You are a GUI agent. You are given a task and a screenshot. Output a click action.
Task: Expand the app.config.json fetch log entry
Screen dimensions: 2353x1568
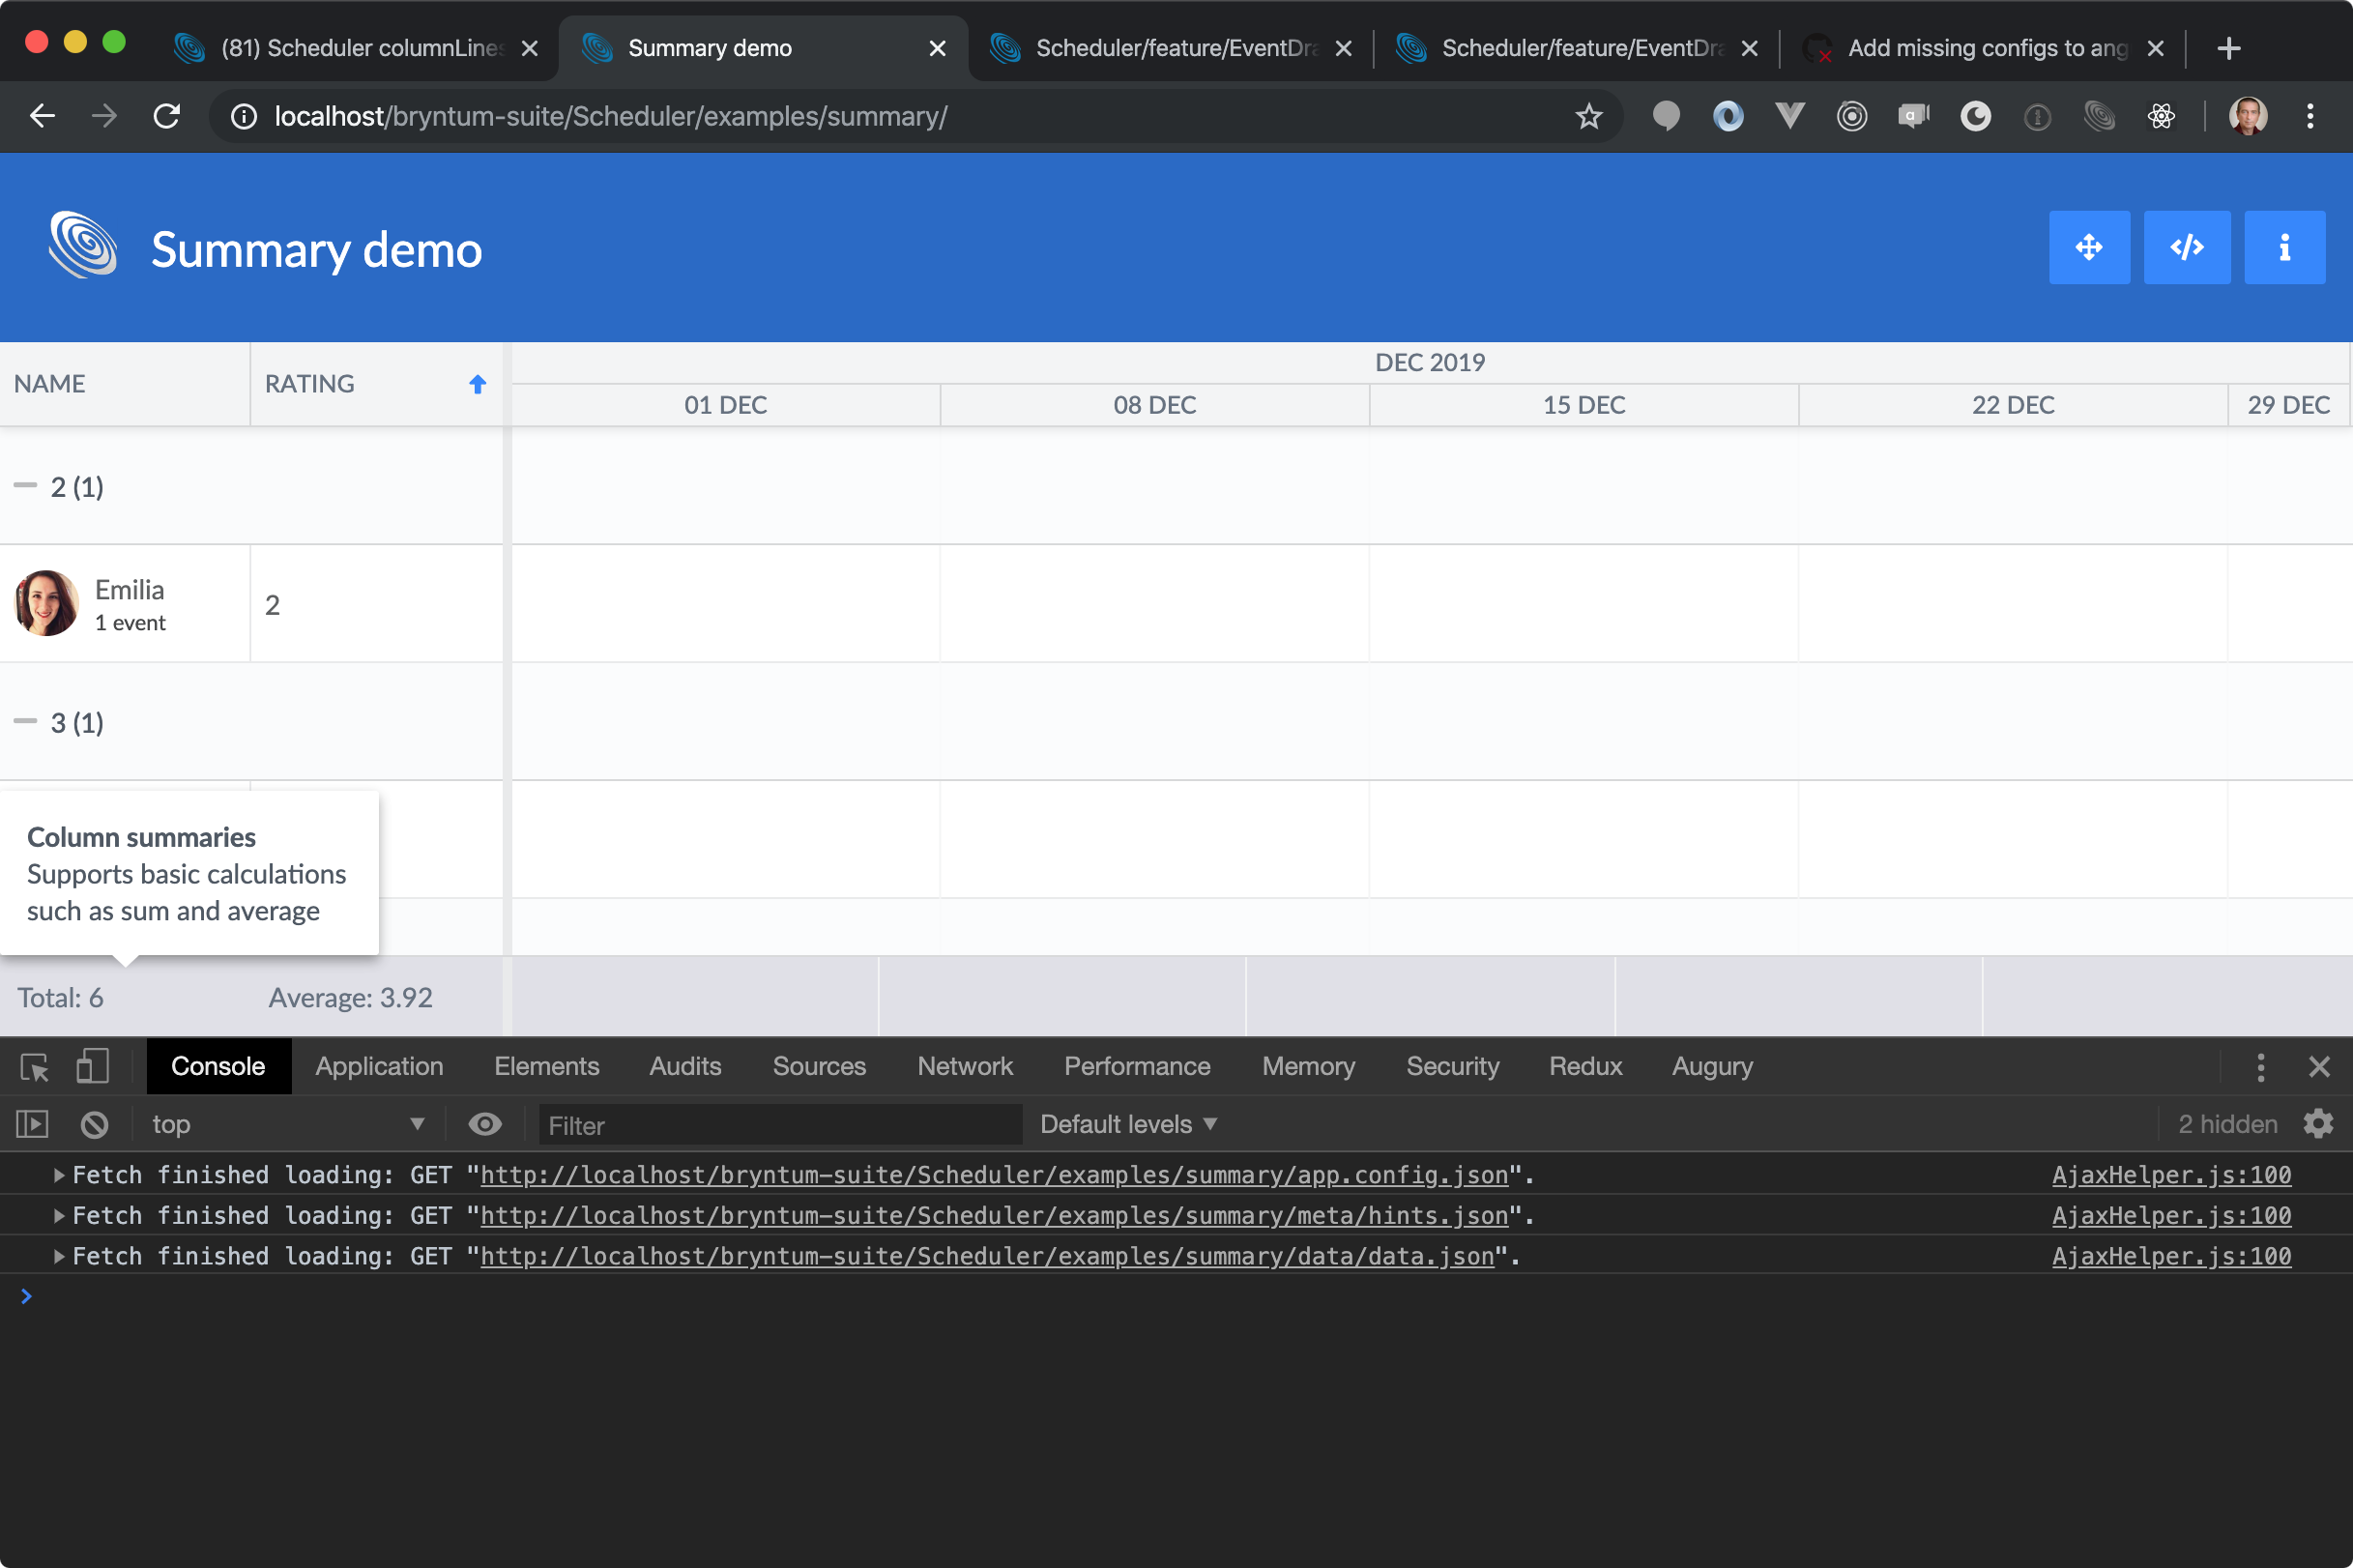59,1175
